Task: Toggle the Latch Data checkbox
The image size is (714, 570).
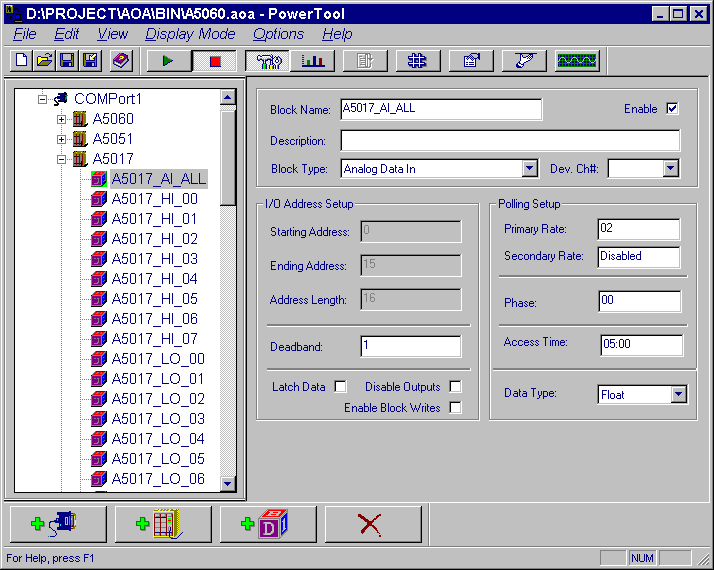Action: coord(341,387)
